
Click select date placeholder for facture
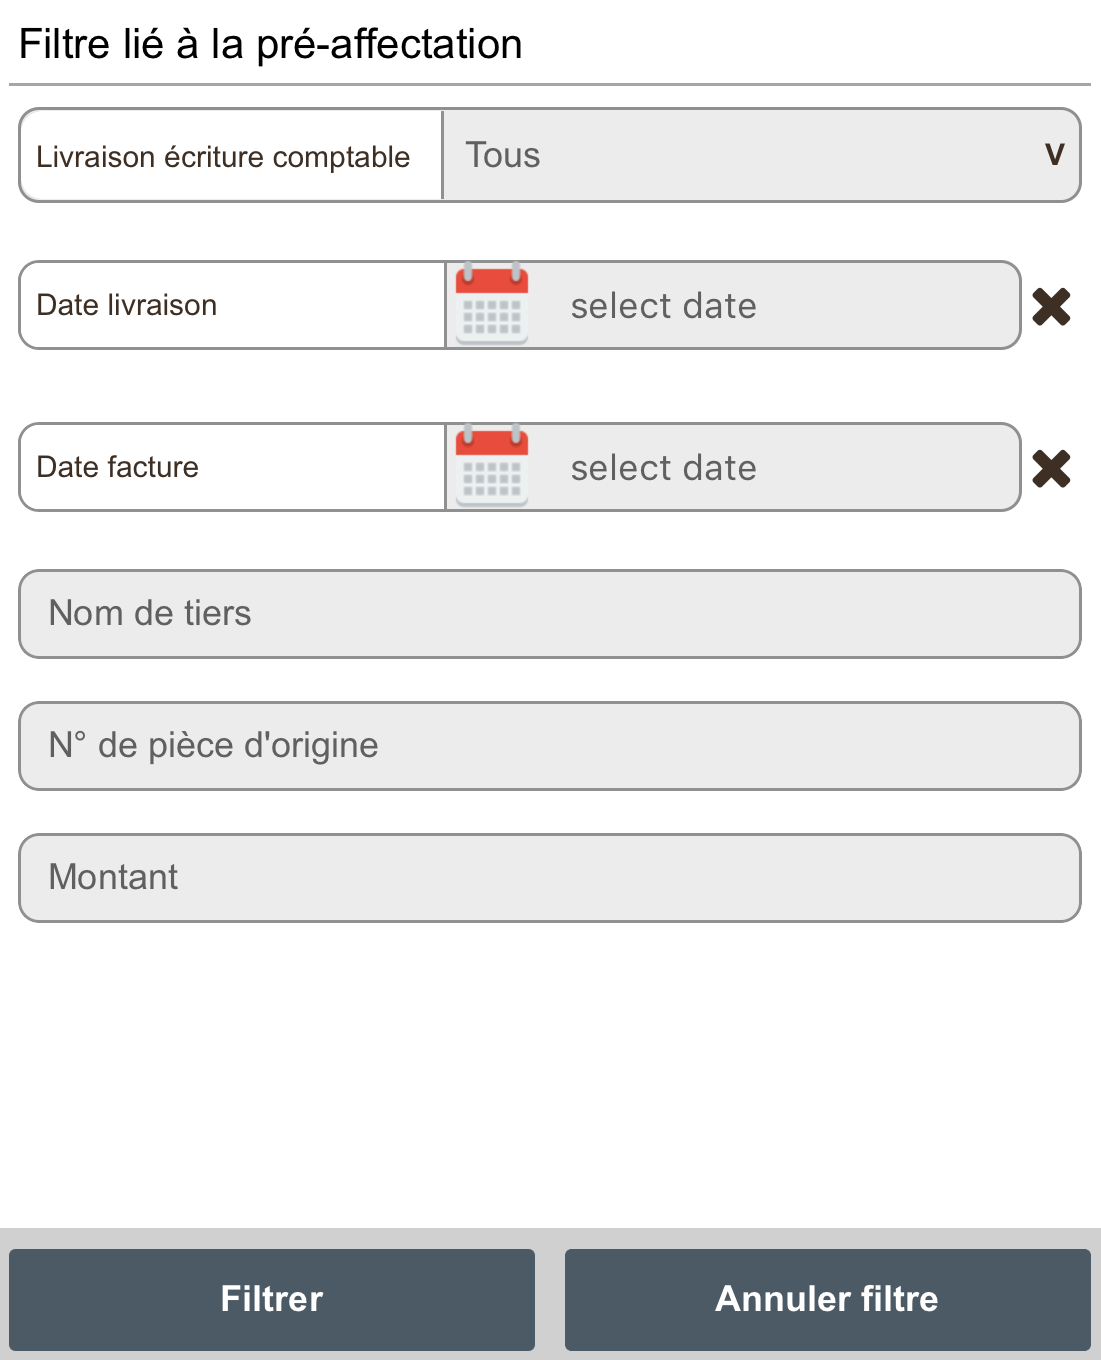tap(664, 468)
